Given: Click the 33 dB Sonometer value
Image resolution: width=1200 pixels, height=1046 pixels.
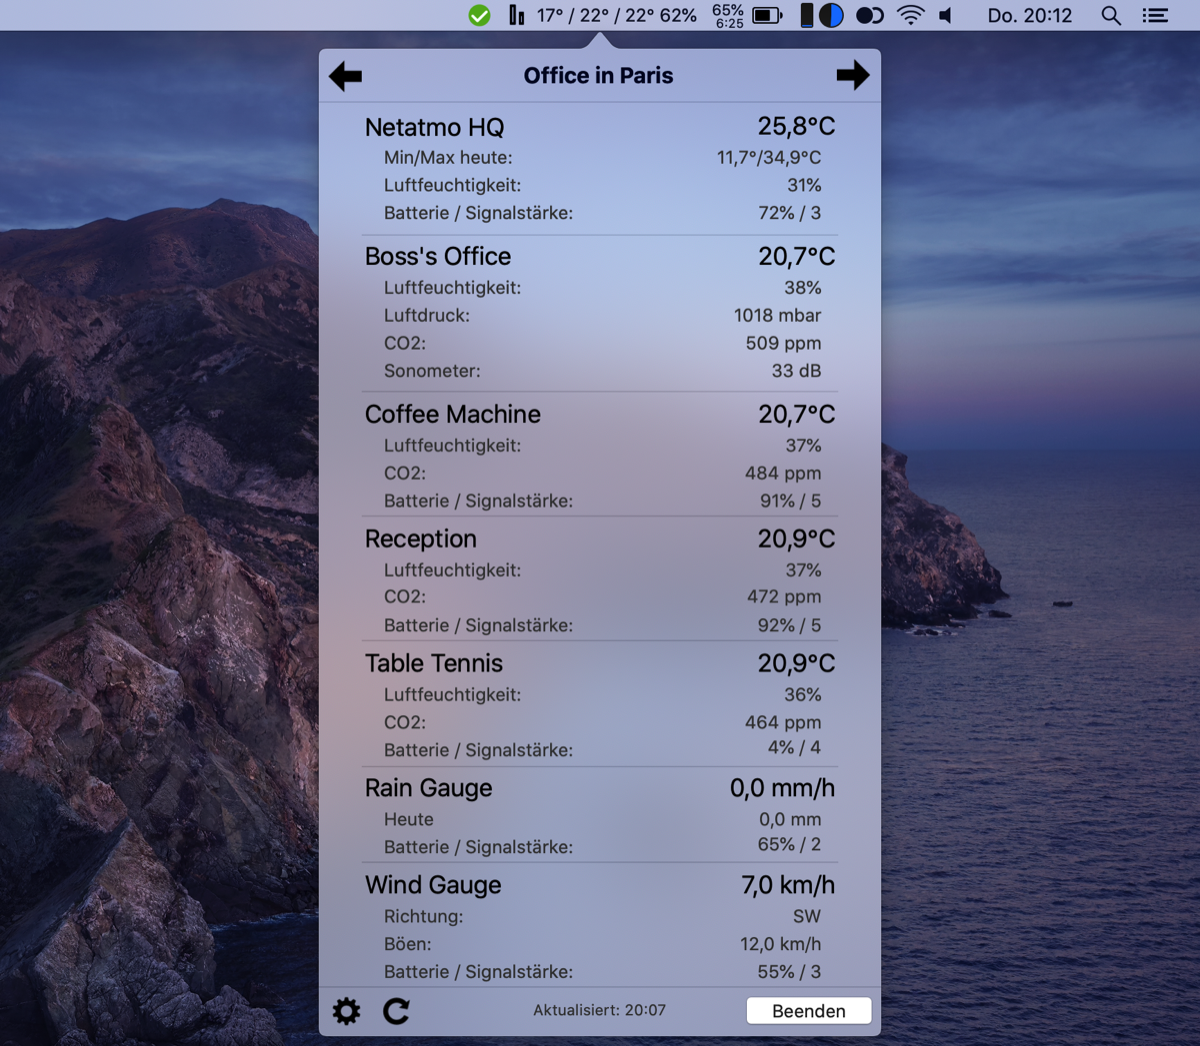Looking at the screenshot, I should 796,371.
